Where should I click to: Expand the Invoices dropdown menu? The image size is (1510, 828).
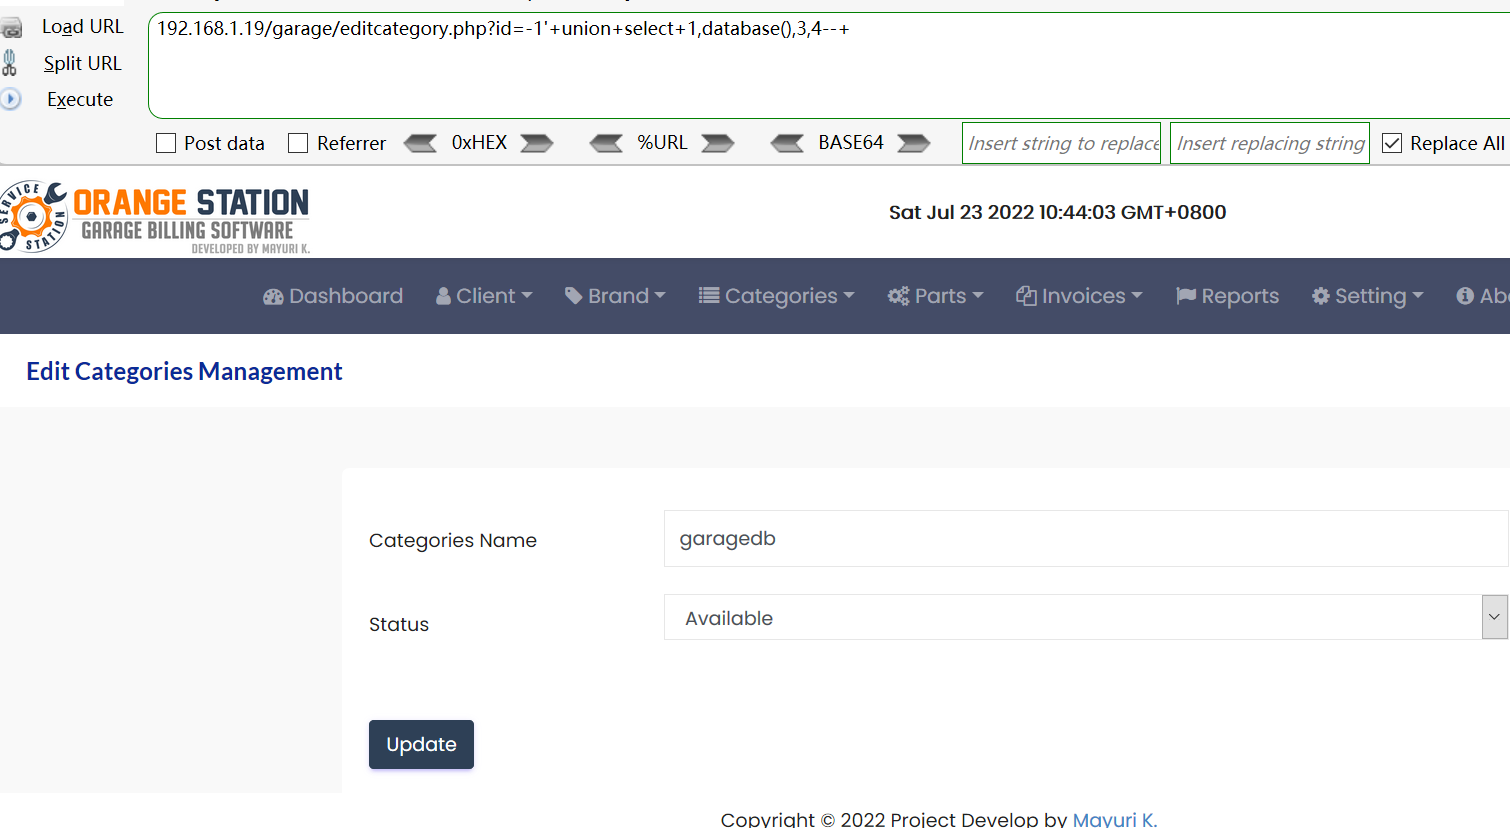(x=1079, y=296)
